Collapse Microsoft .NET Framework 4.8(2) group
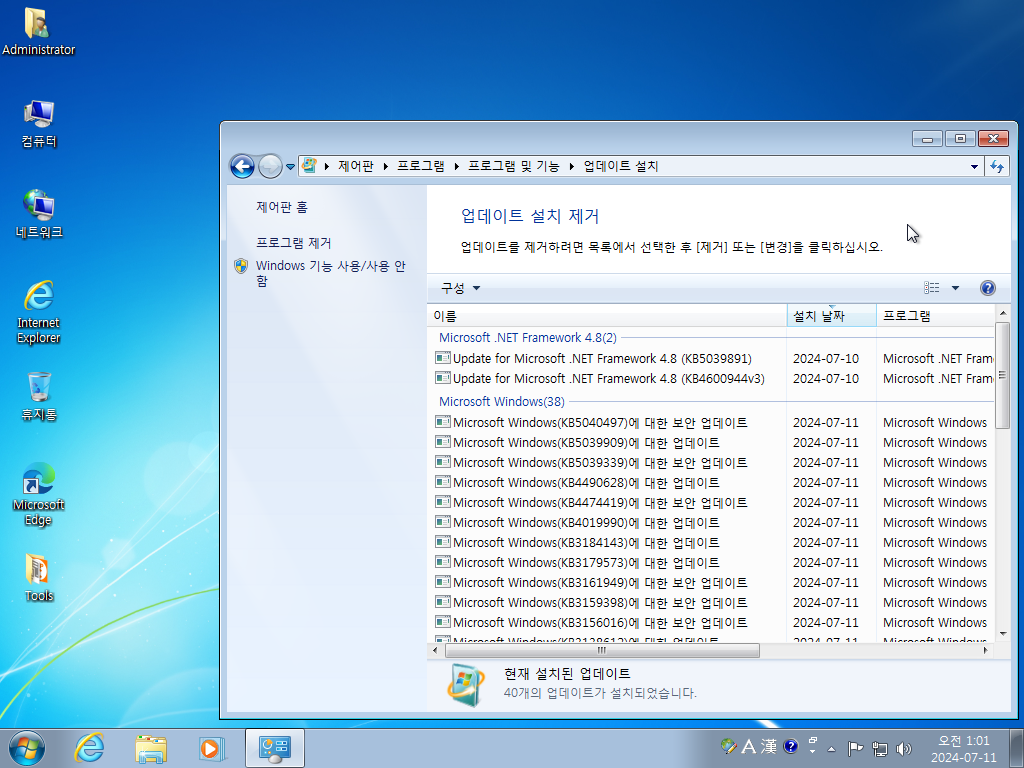1024x768 pixels. 528,338
